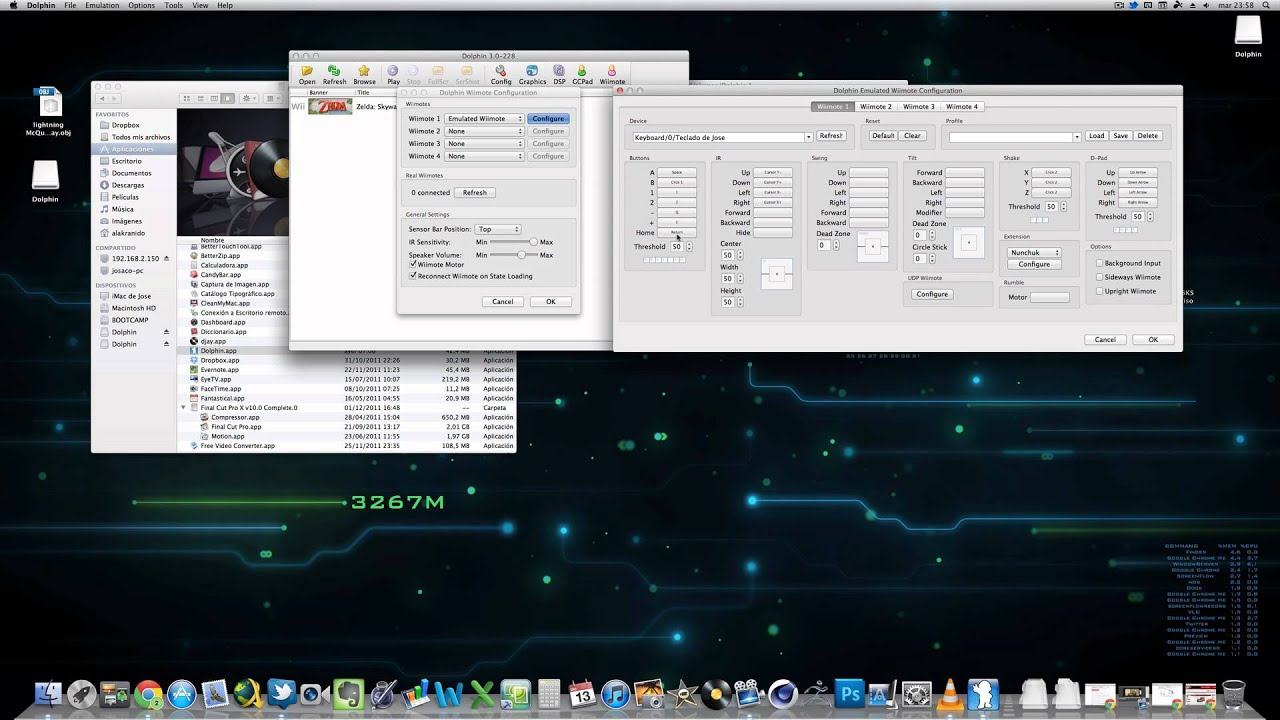Open the Wiimote 4 source dropdown
This screenshot has height=720, width=1280.
click(484, 156)
